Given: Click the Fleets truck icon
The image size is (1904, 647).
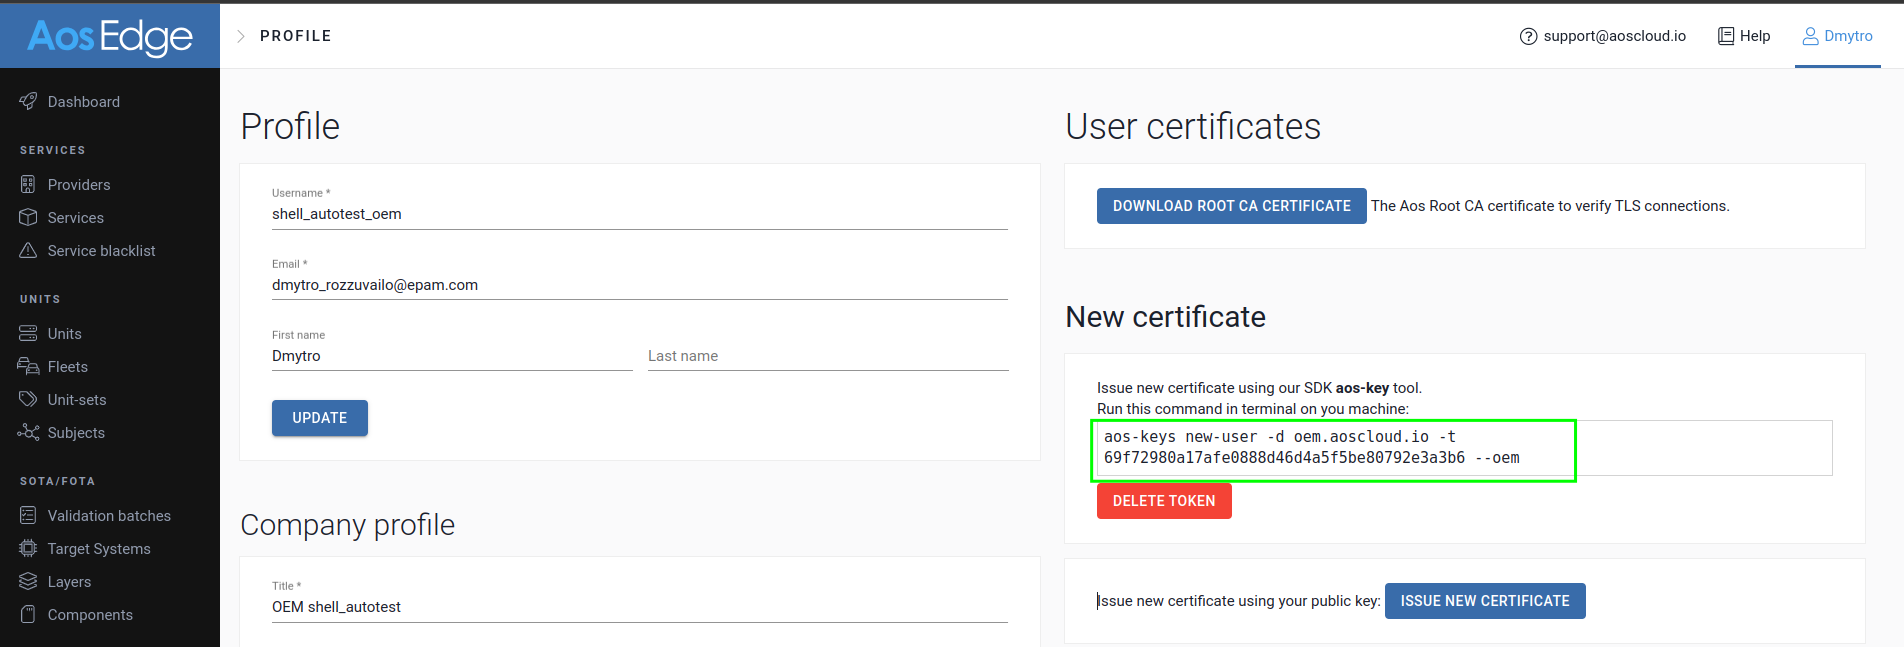Looking at the screenshot, I should [28, 367].
